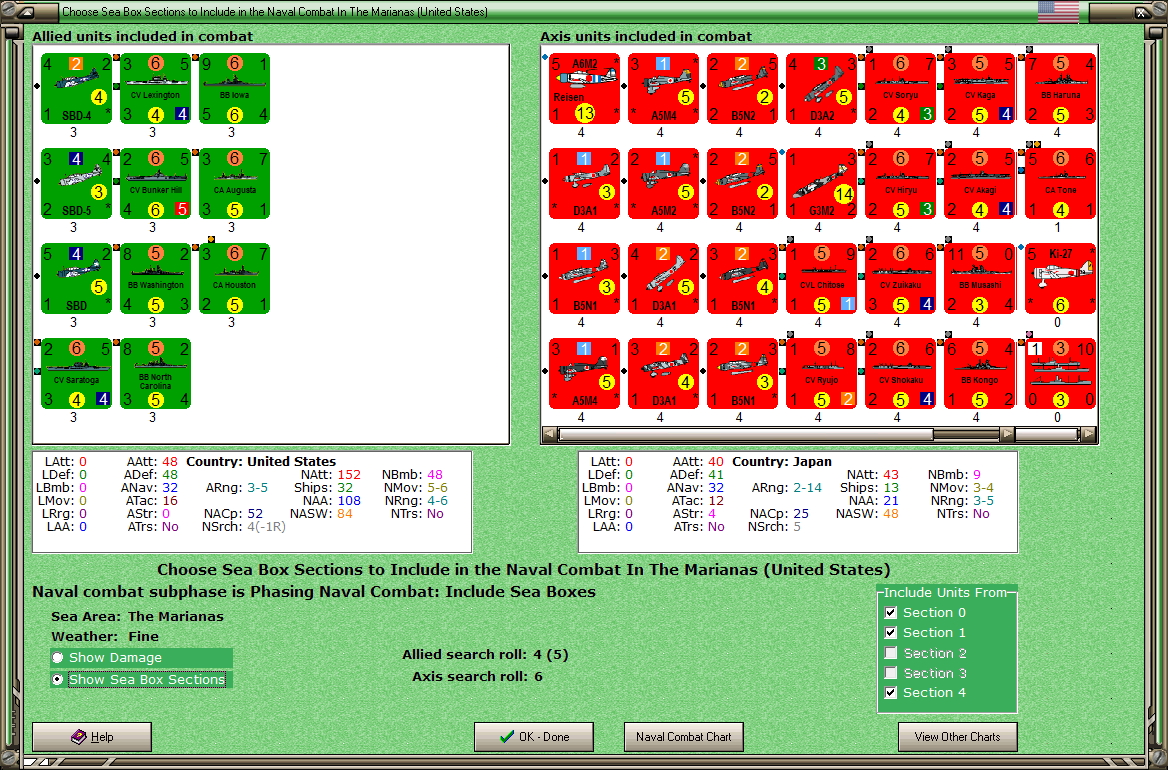Select the CV Shokaku carrier counter

(x=901, y=374)
